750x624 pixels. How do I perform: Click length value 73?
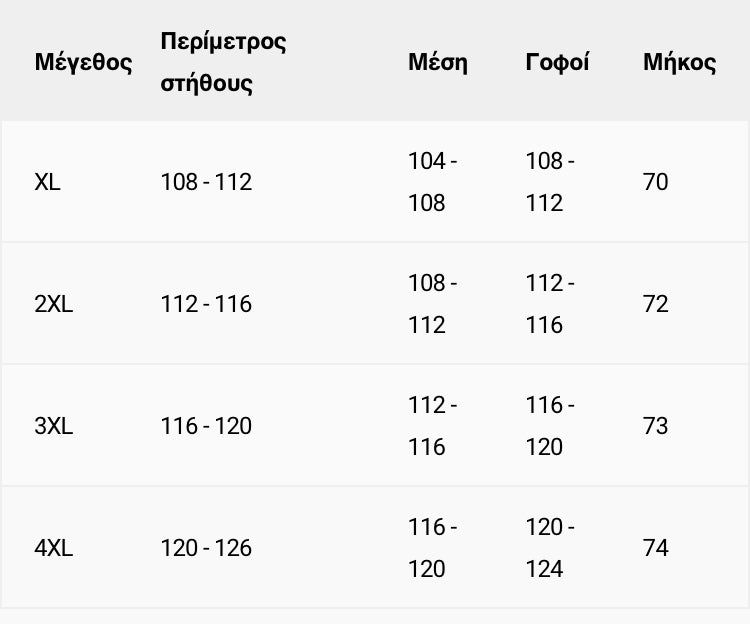click(655, 426)
